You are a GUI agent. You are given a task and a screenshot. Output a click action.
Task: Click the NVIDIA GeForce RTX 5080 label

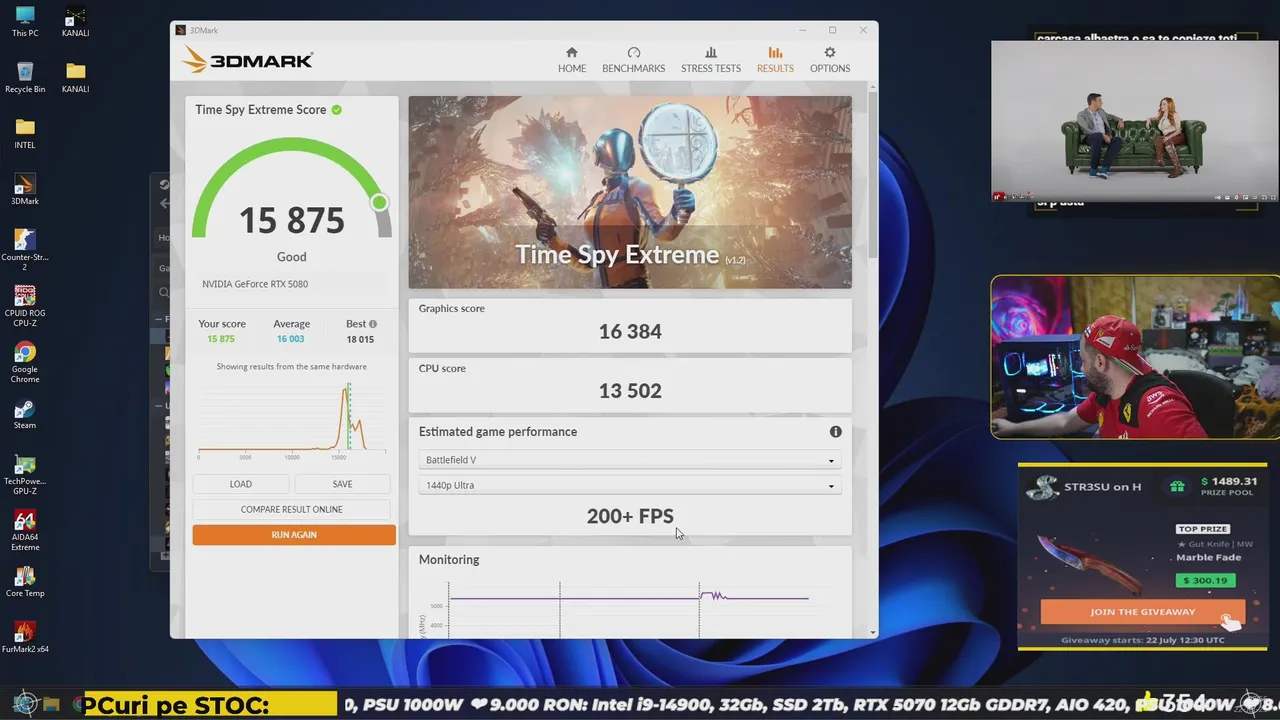[x=255, y=284]
